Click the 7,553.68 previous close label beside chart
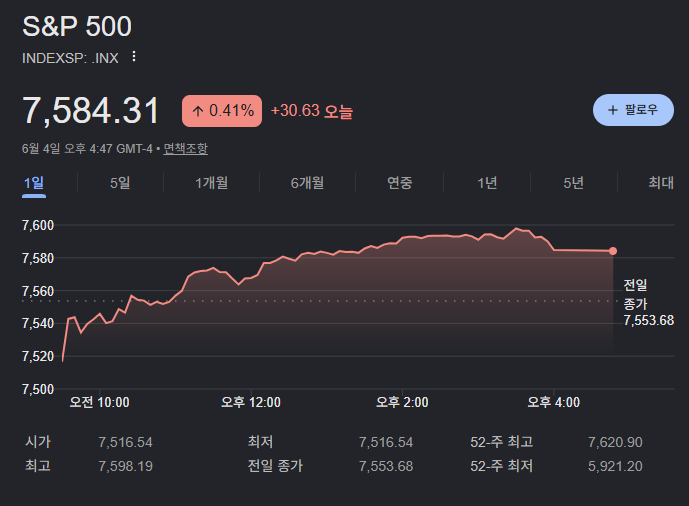This screenshot has width=689, height=506. pos(649,320)
